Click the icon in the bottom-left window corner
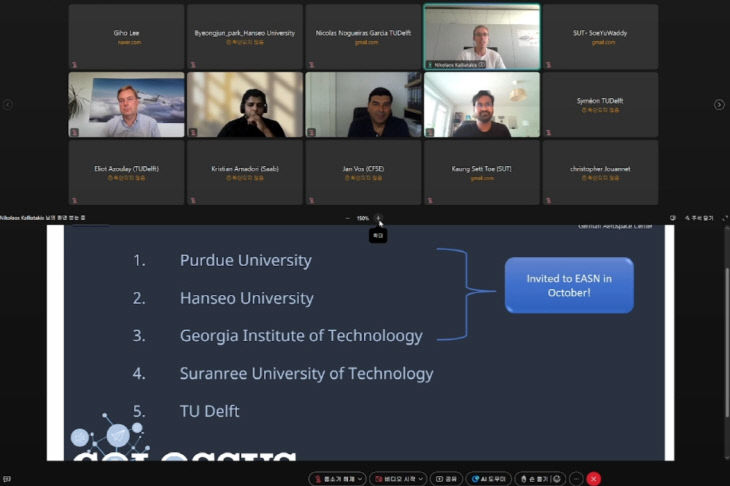This screenshot has height=486, width=730. coord(7,479)
